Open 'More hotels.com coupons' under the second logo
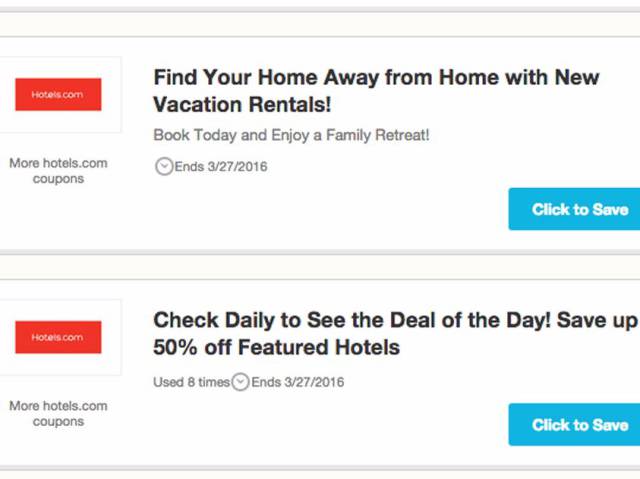Image resolution: width=640 pixels, height=479 pixels. (58, 414)
